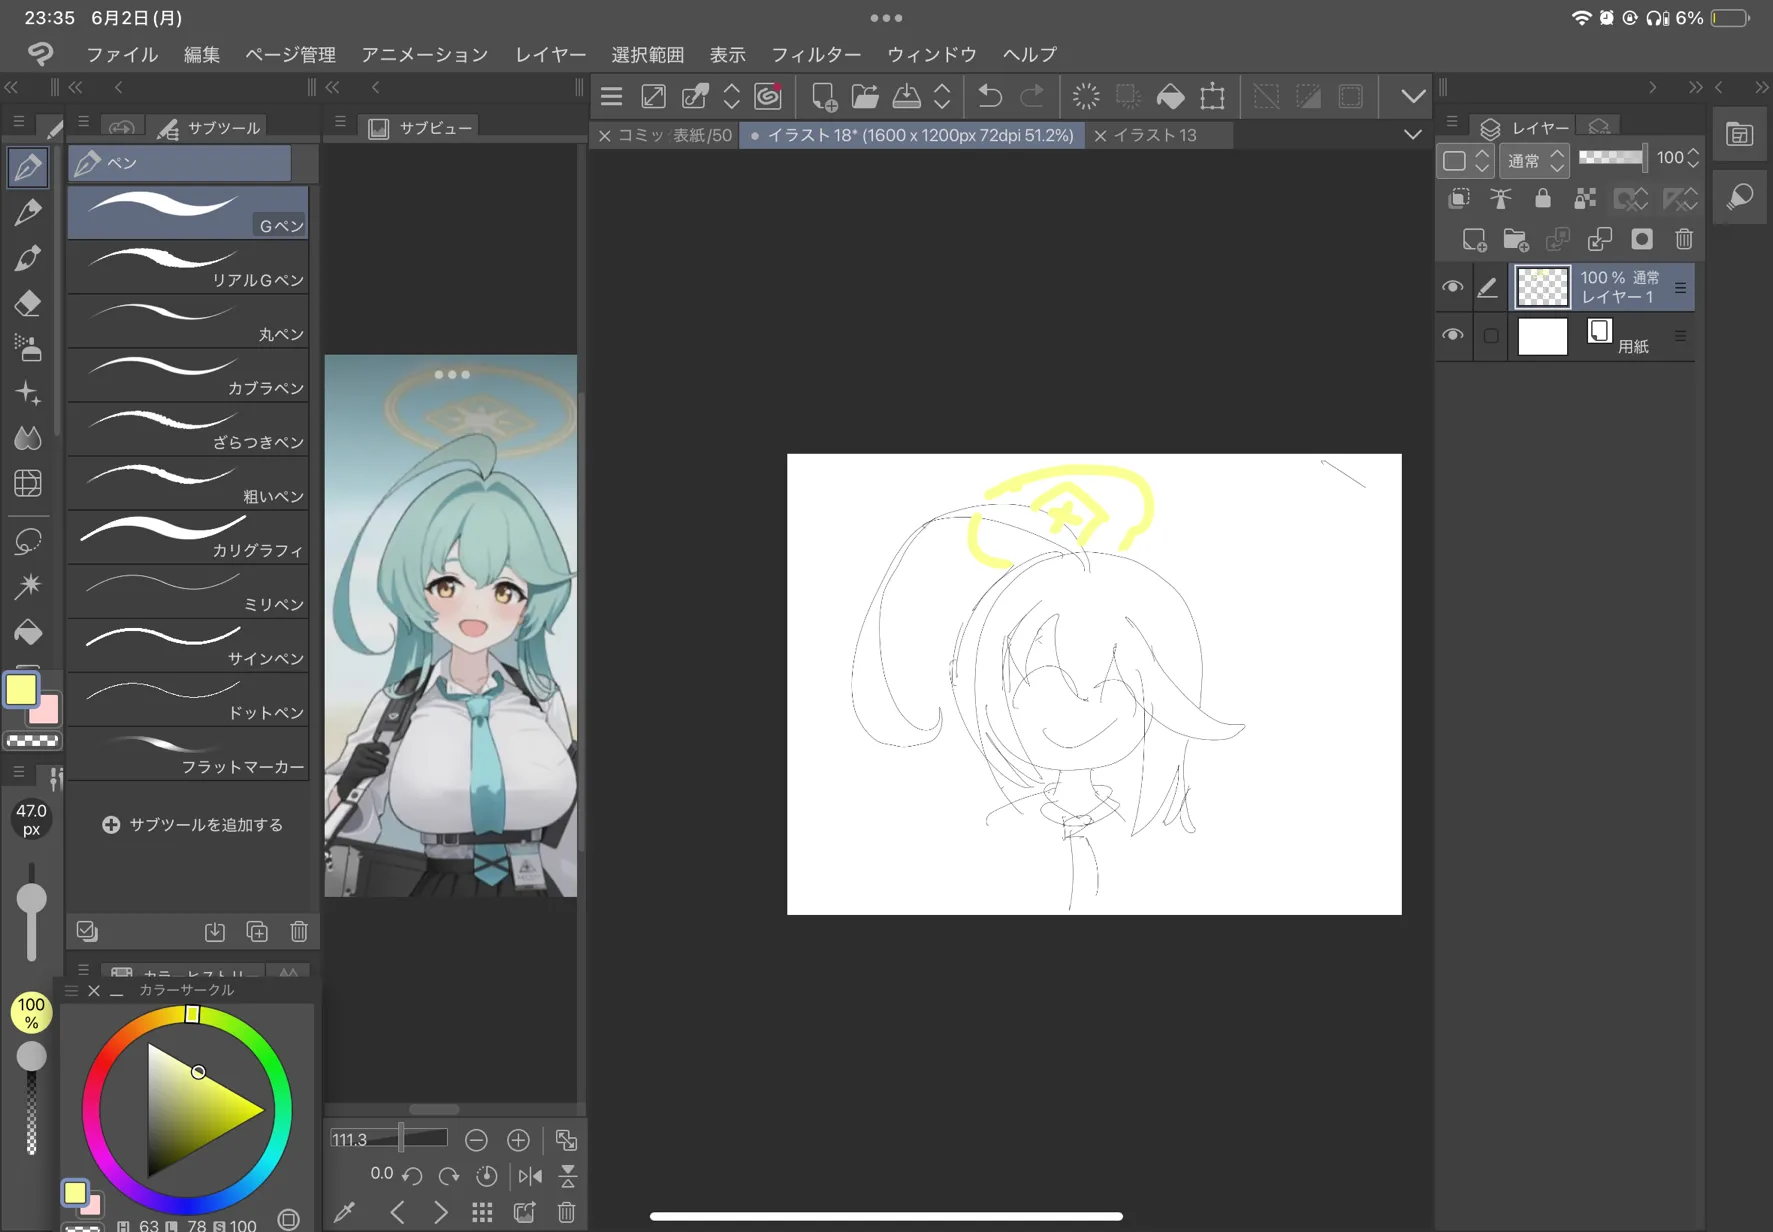Zoom in the Sub View with plus
Viewport: 1773px width, 1232px height.
click(518, 1140)
